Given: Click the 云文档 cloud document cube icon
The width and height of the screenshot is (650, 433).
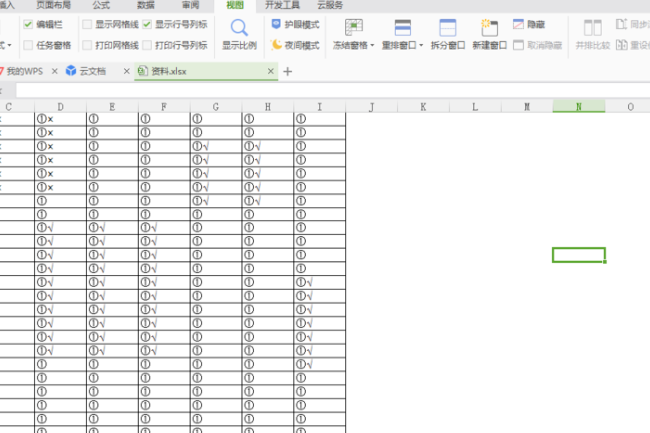Looking at the screenshot, I should pyautogui.click(x=71, y=71).
